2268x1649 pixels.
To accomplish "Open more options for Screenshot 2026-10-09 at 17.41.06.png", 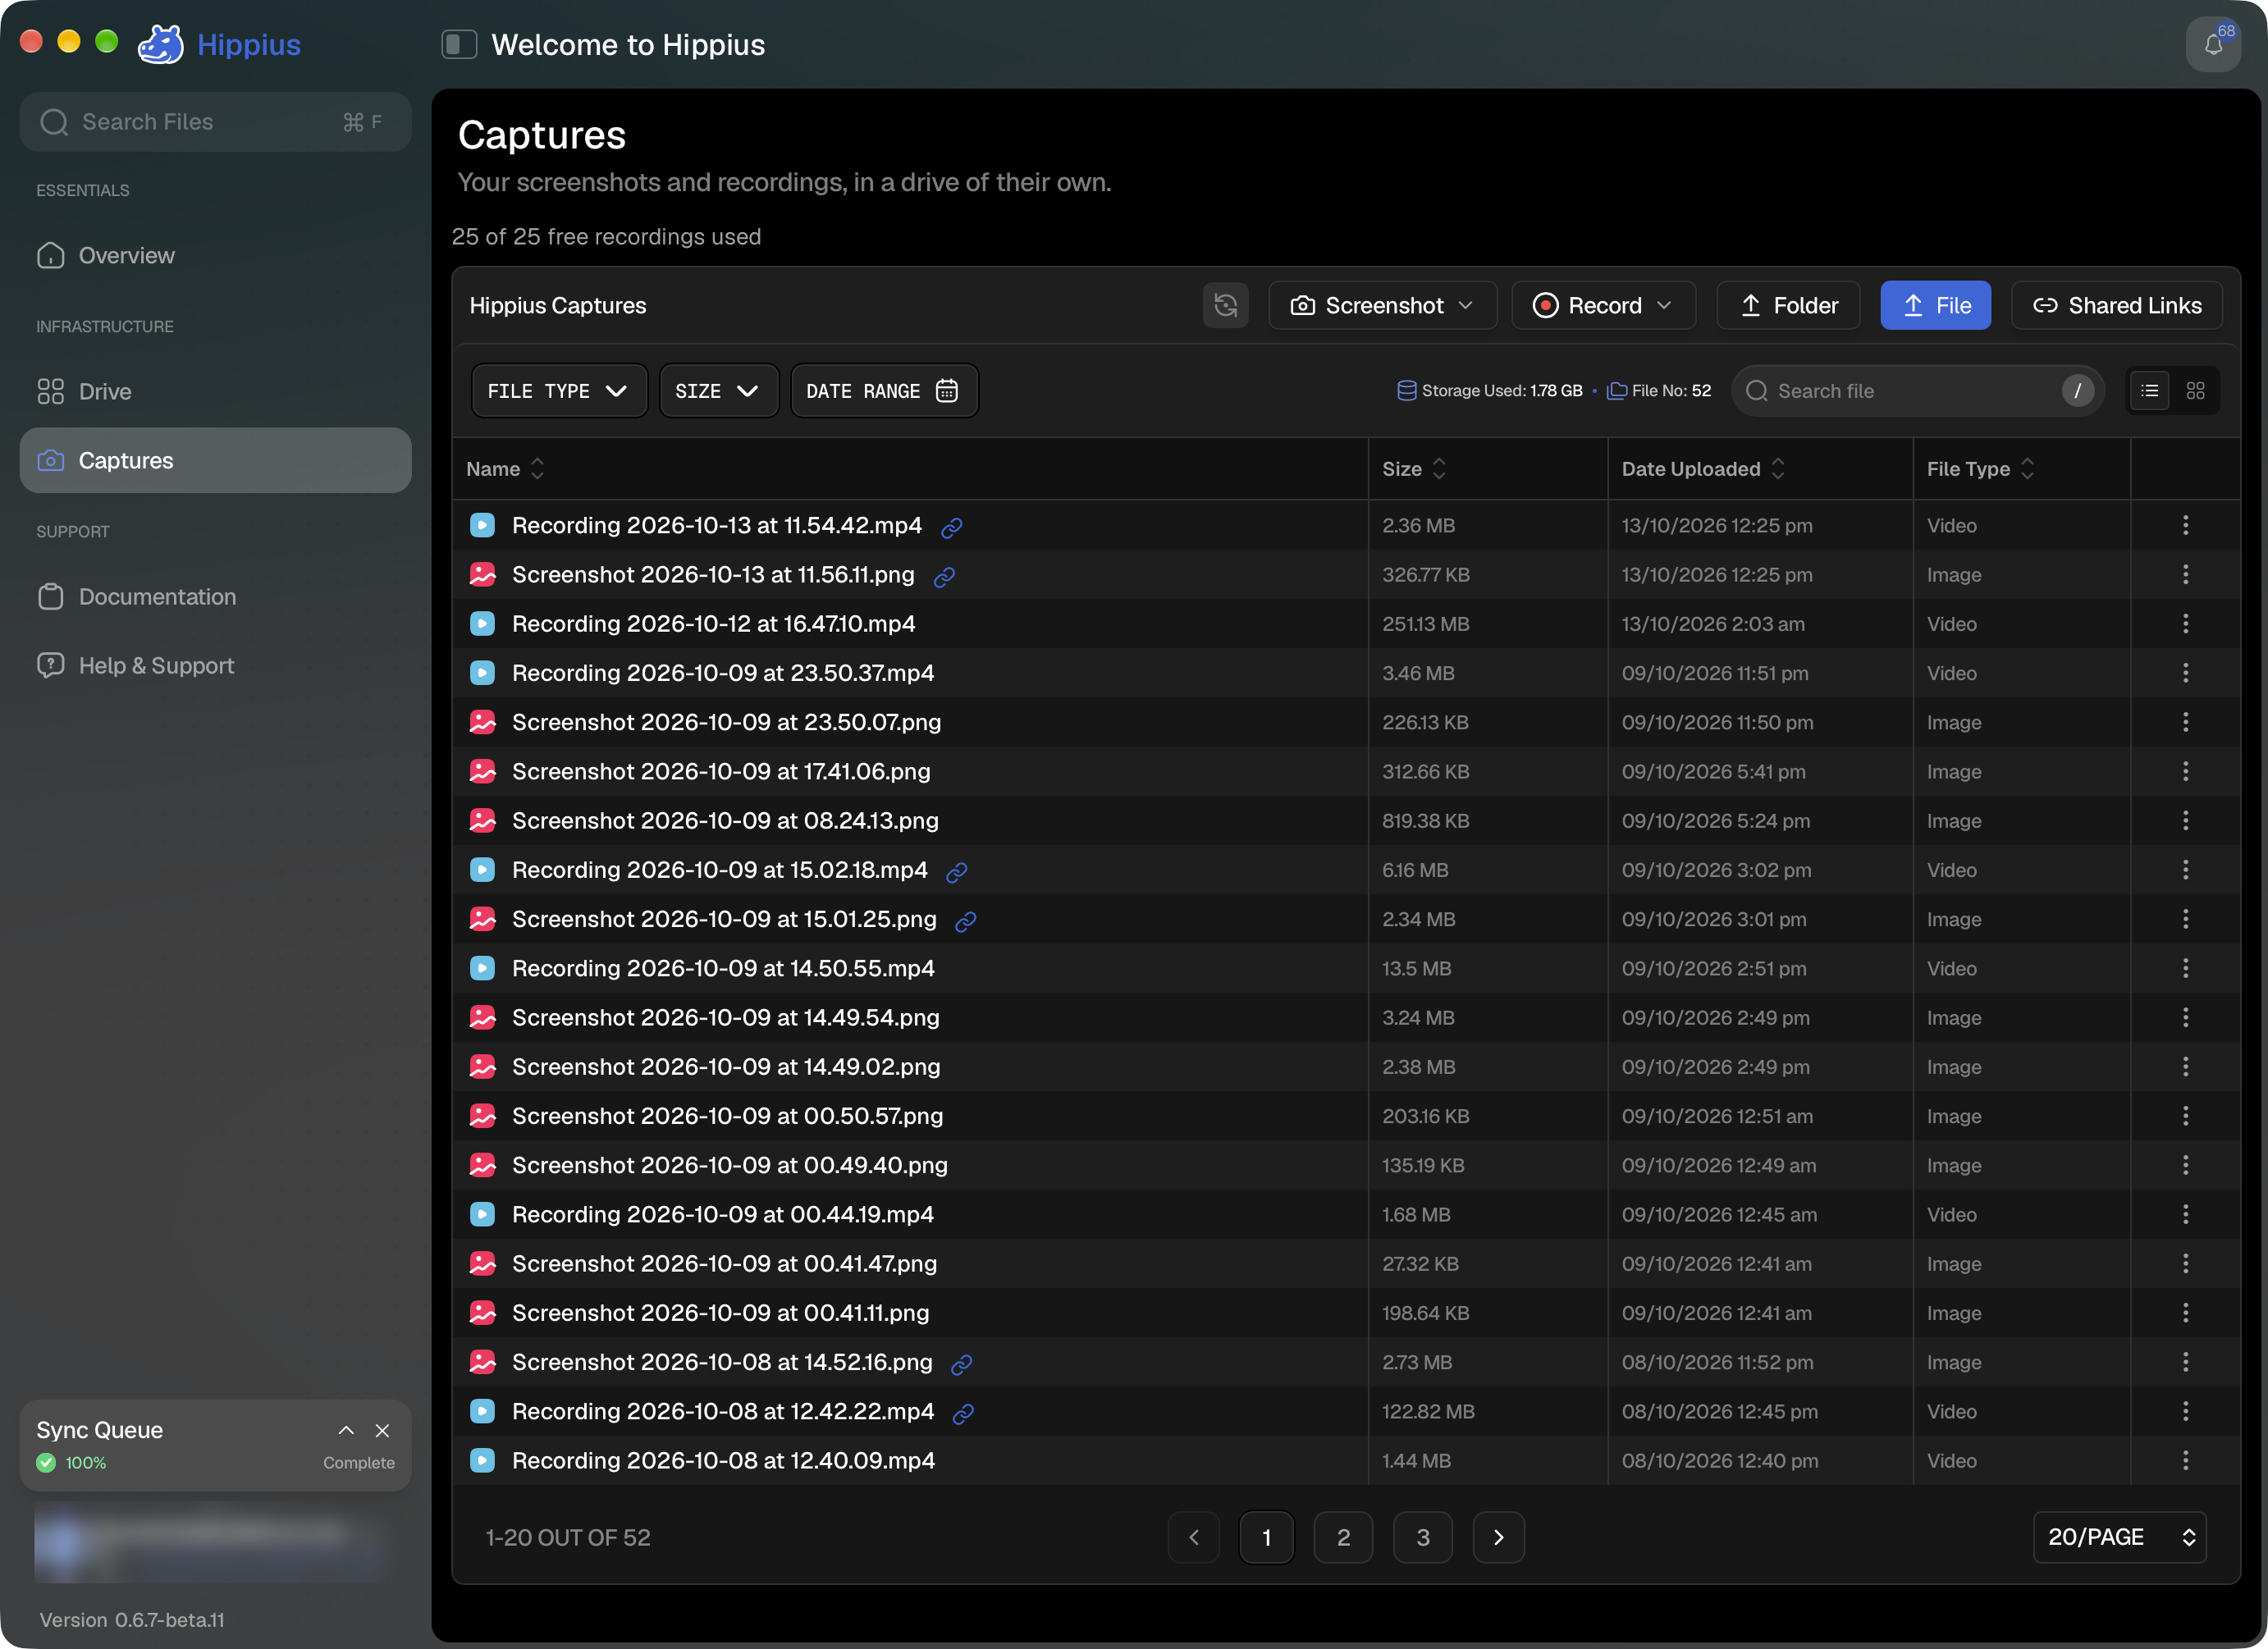I will [x=2185, y=771].
